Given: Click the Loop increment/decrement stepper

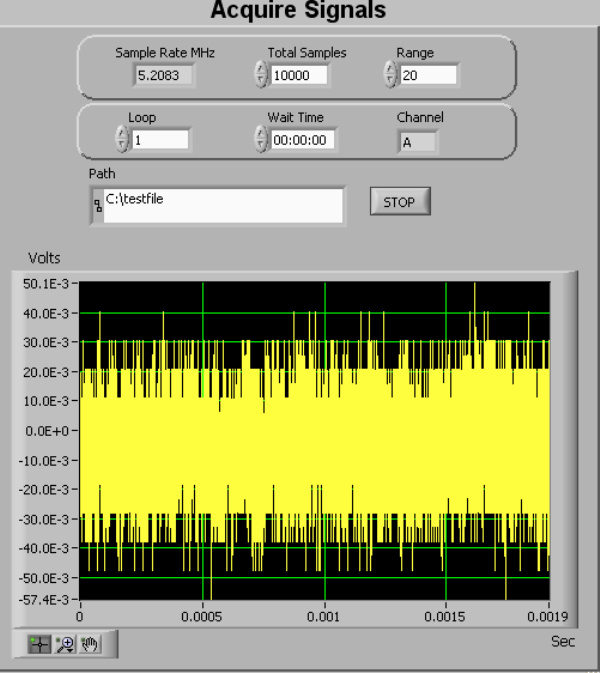Looking at the screenshot, I should [x=122, y=139].
